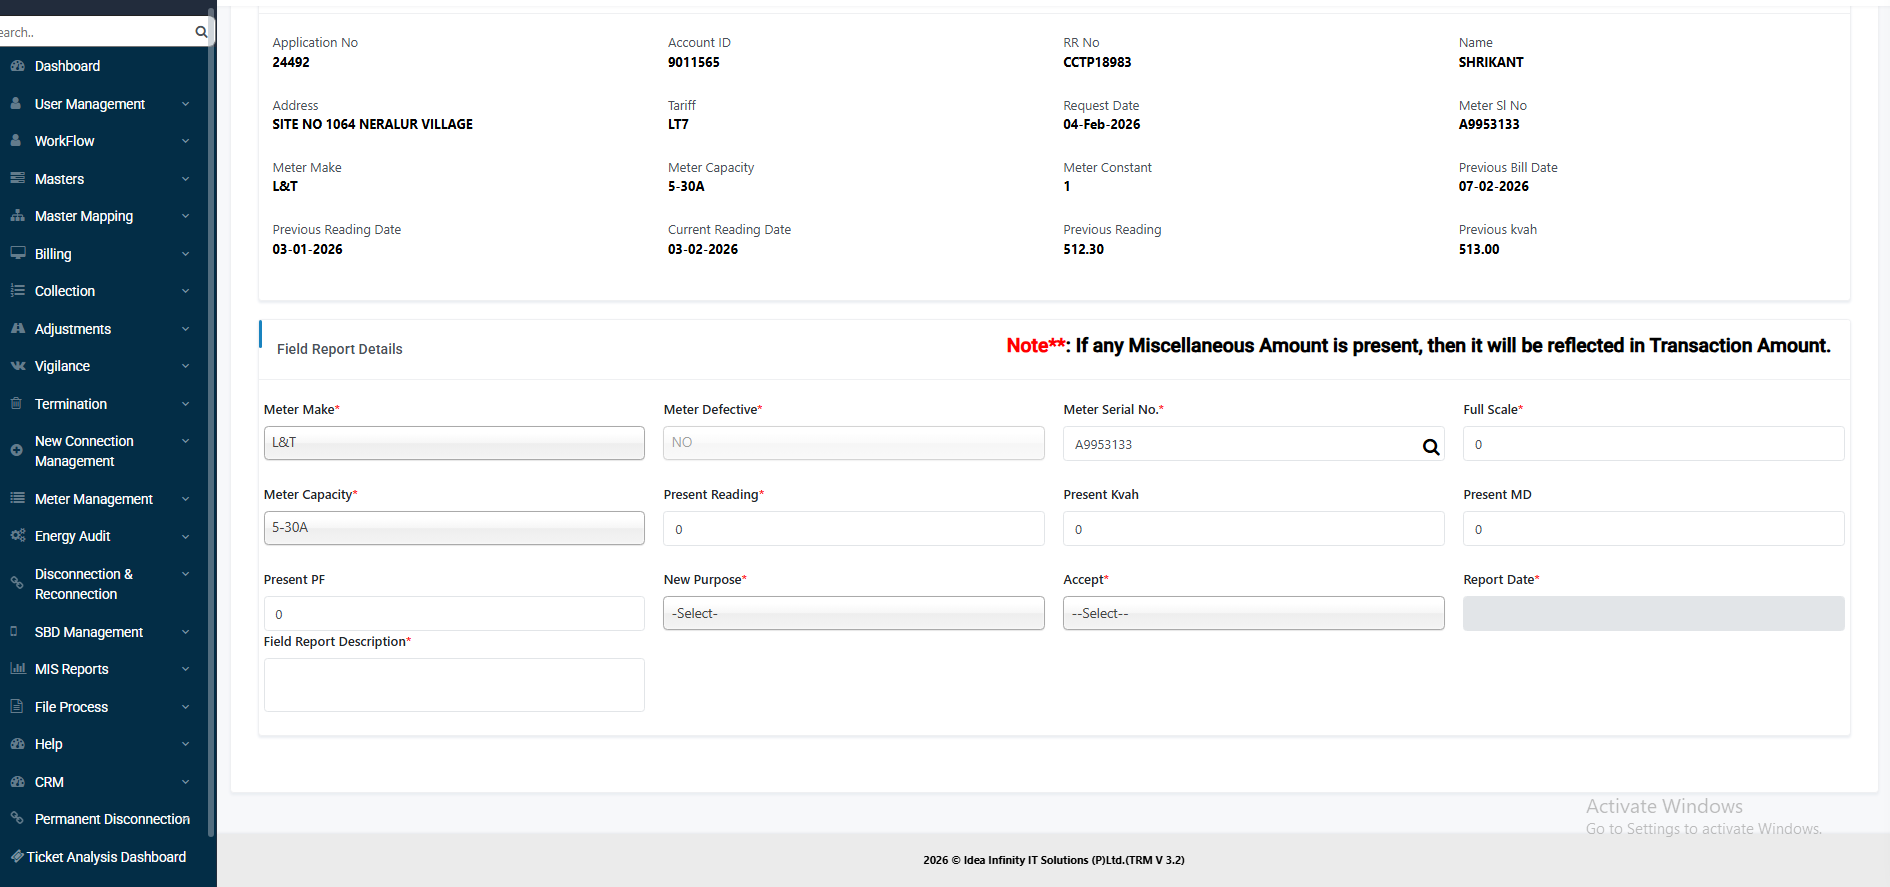
Task: Click the Meter Serial No. search icon
Action: pos(1431,447)
